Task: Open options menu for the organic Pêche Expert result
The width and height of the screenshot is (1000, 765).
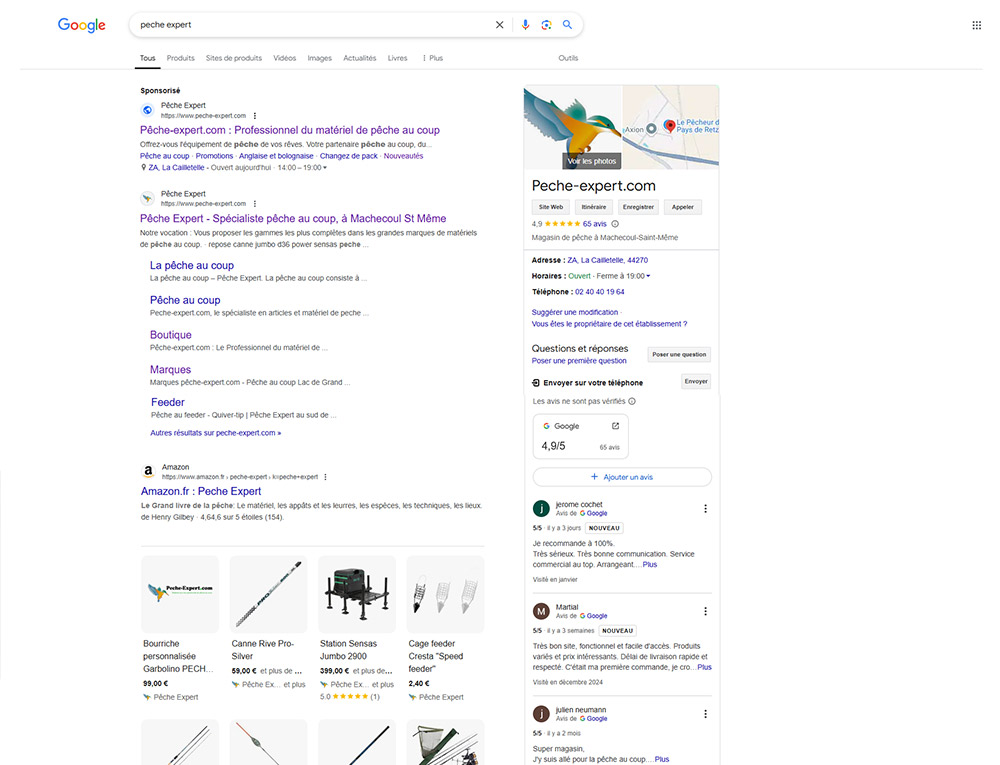Action: (254, 204)
